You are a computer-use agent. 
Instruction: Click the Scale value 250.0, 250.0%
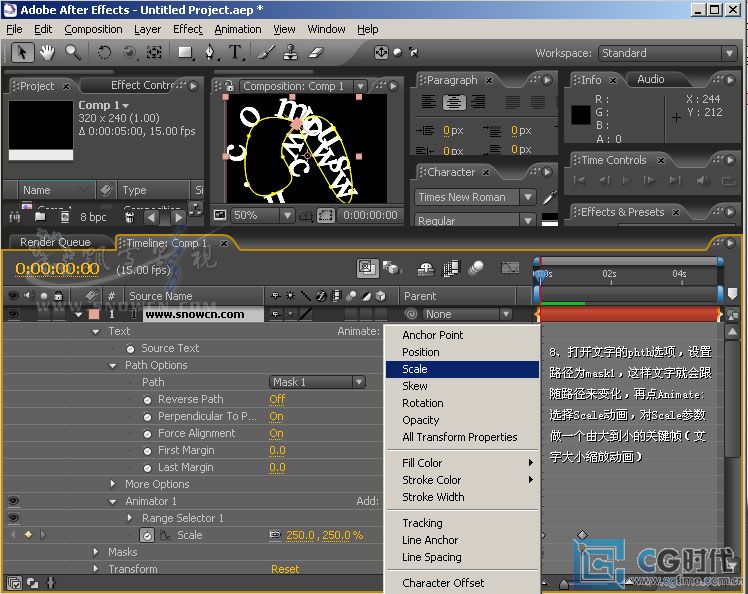[x=324, y=535]
